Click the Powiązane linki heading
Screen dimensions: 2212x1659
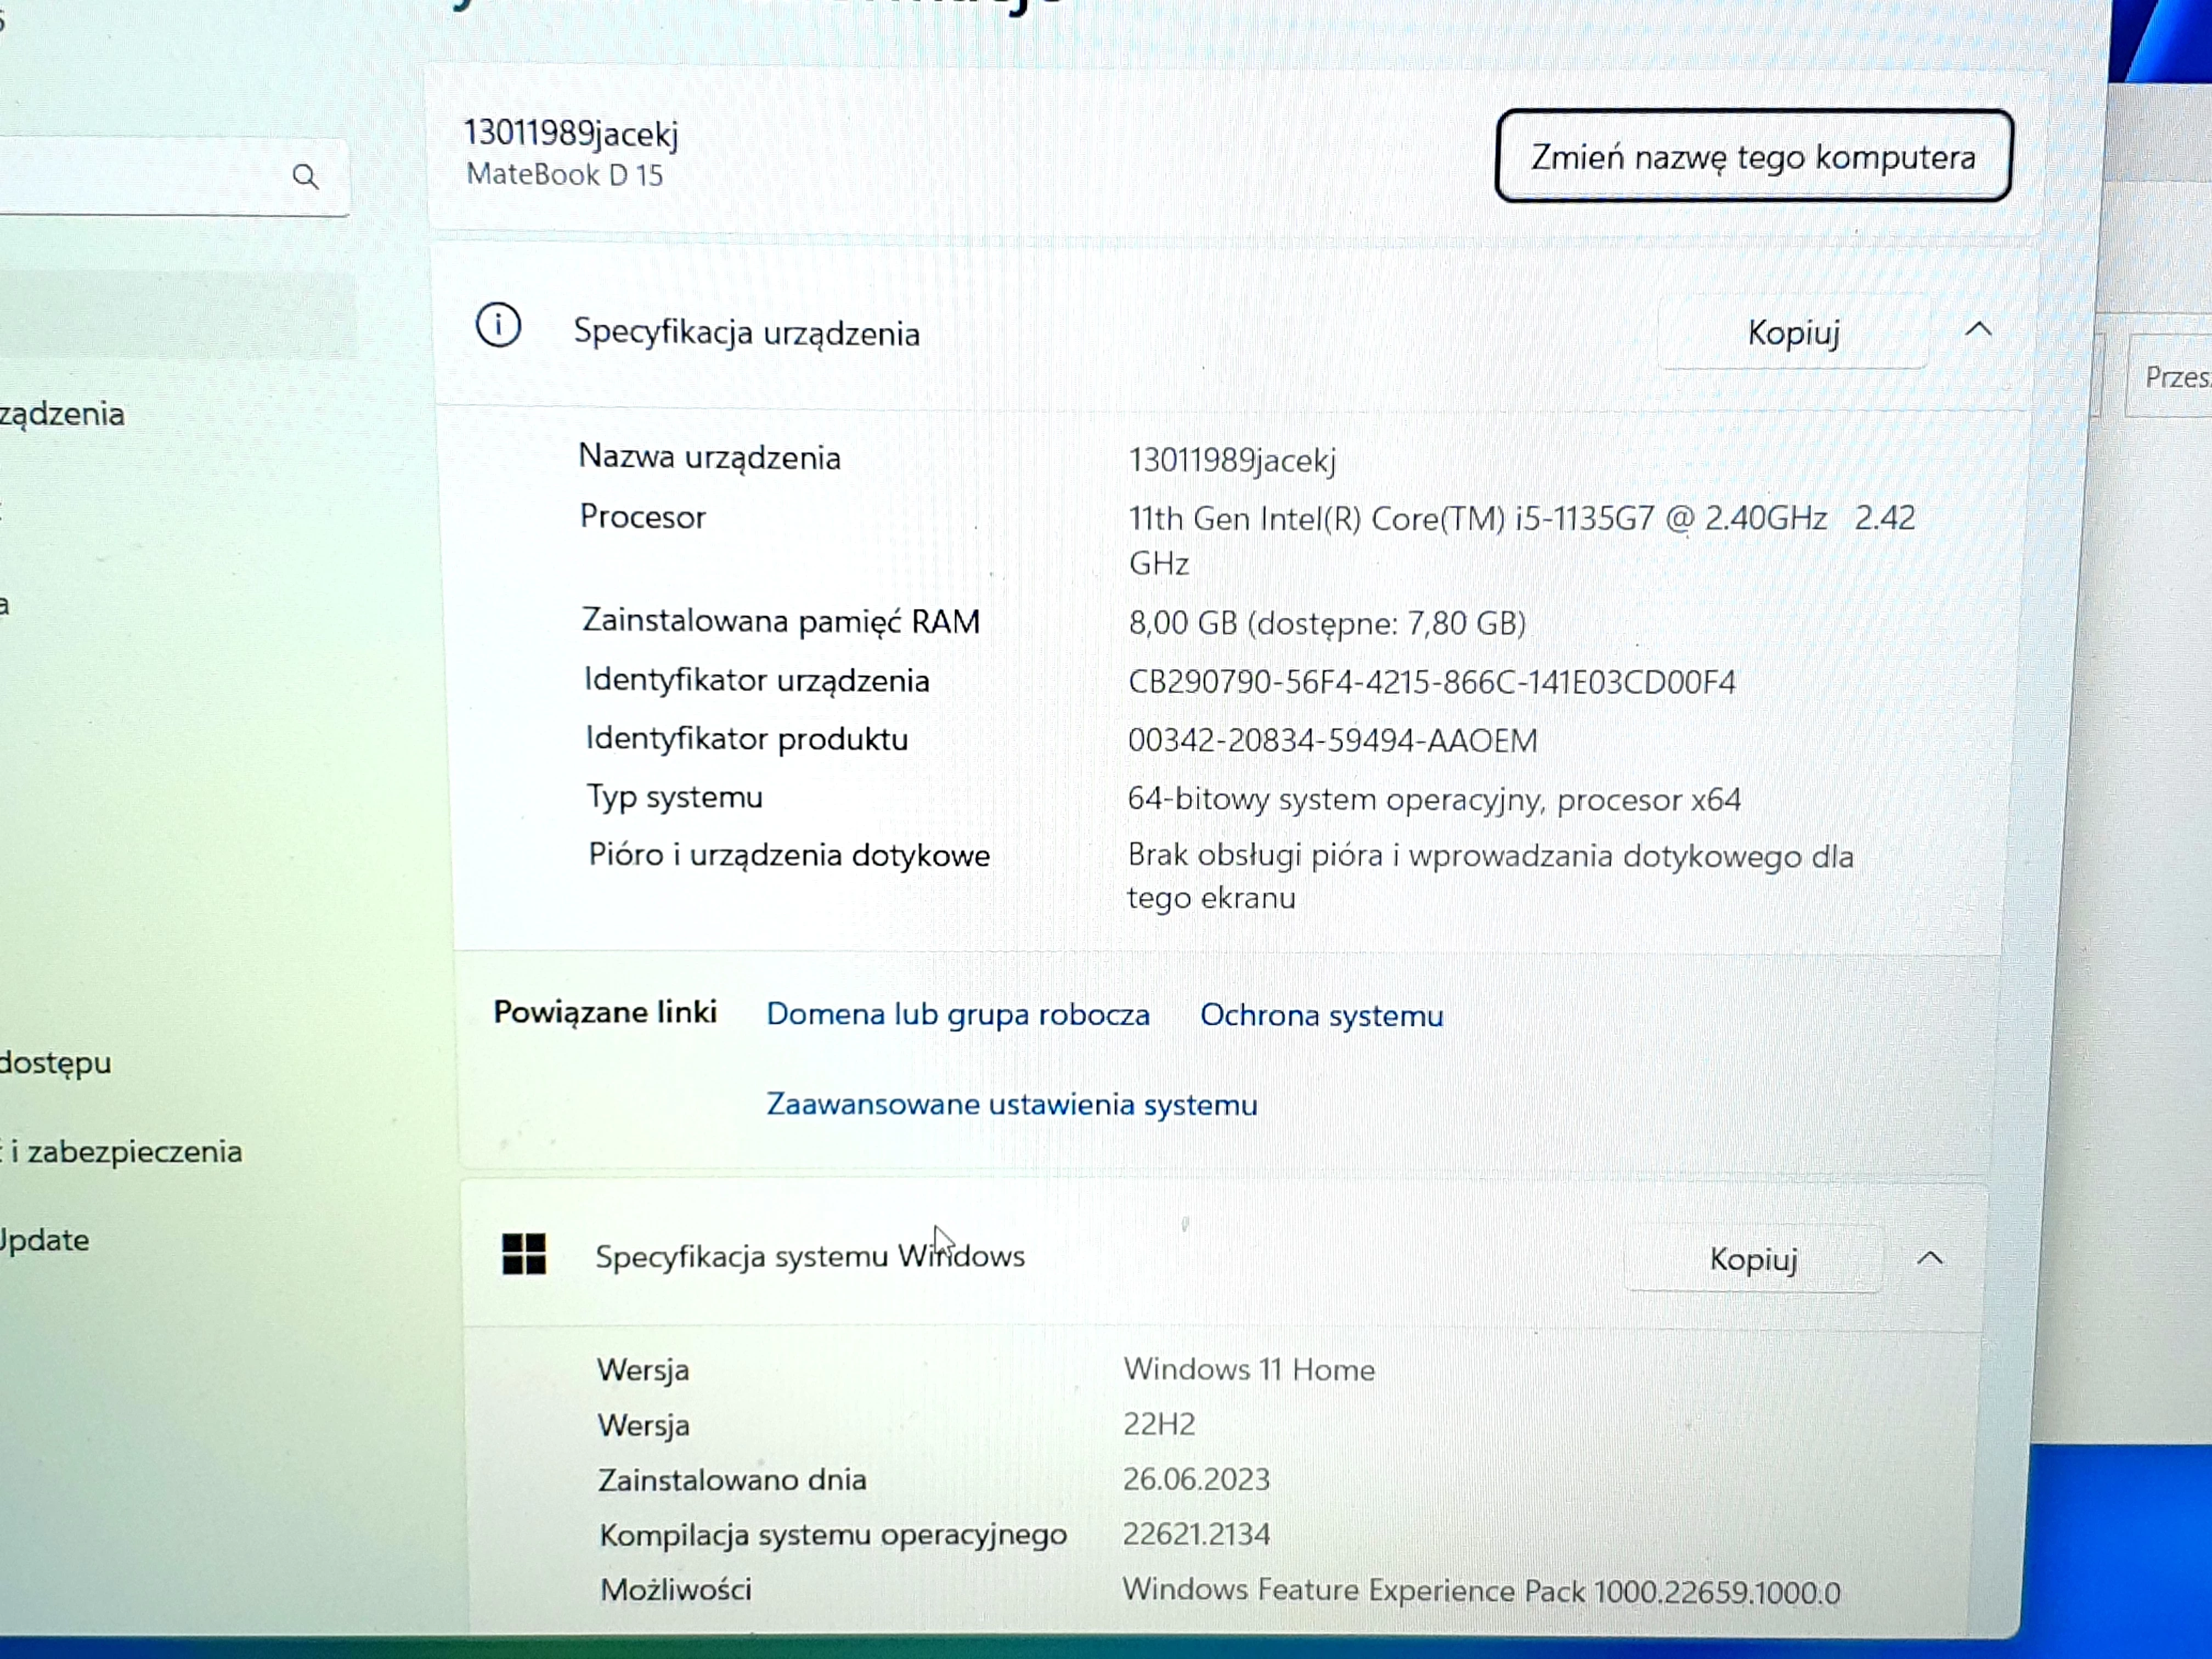[x=605, y=1013]
